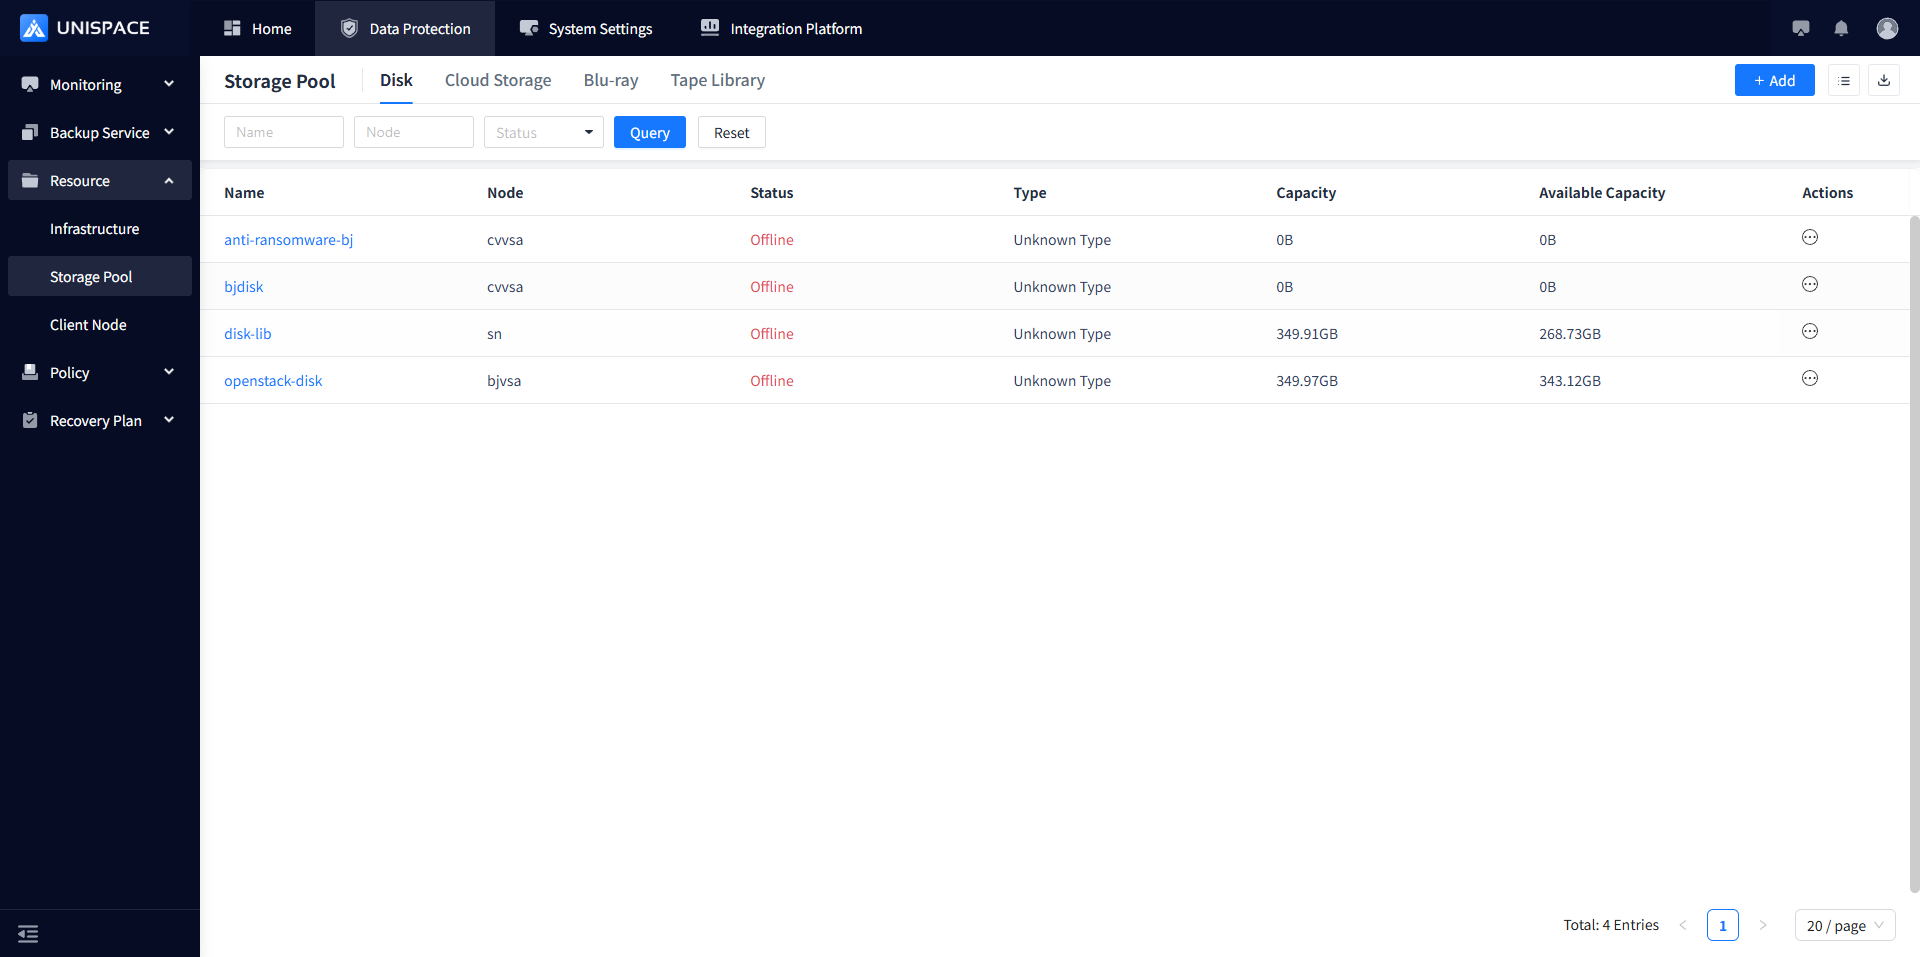Click the UNISPACE logo

click(85, 28)
